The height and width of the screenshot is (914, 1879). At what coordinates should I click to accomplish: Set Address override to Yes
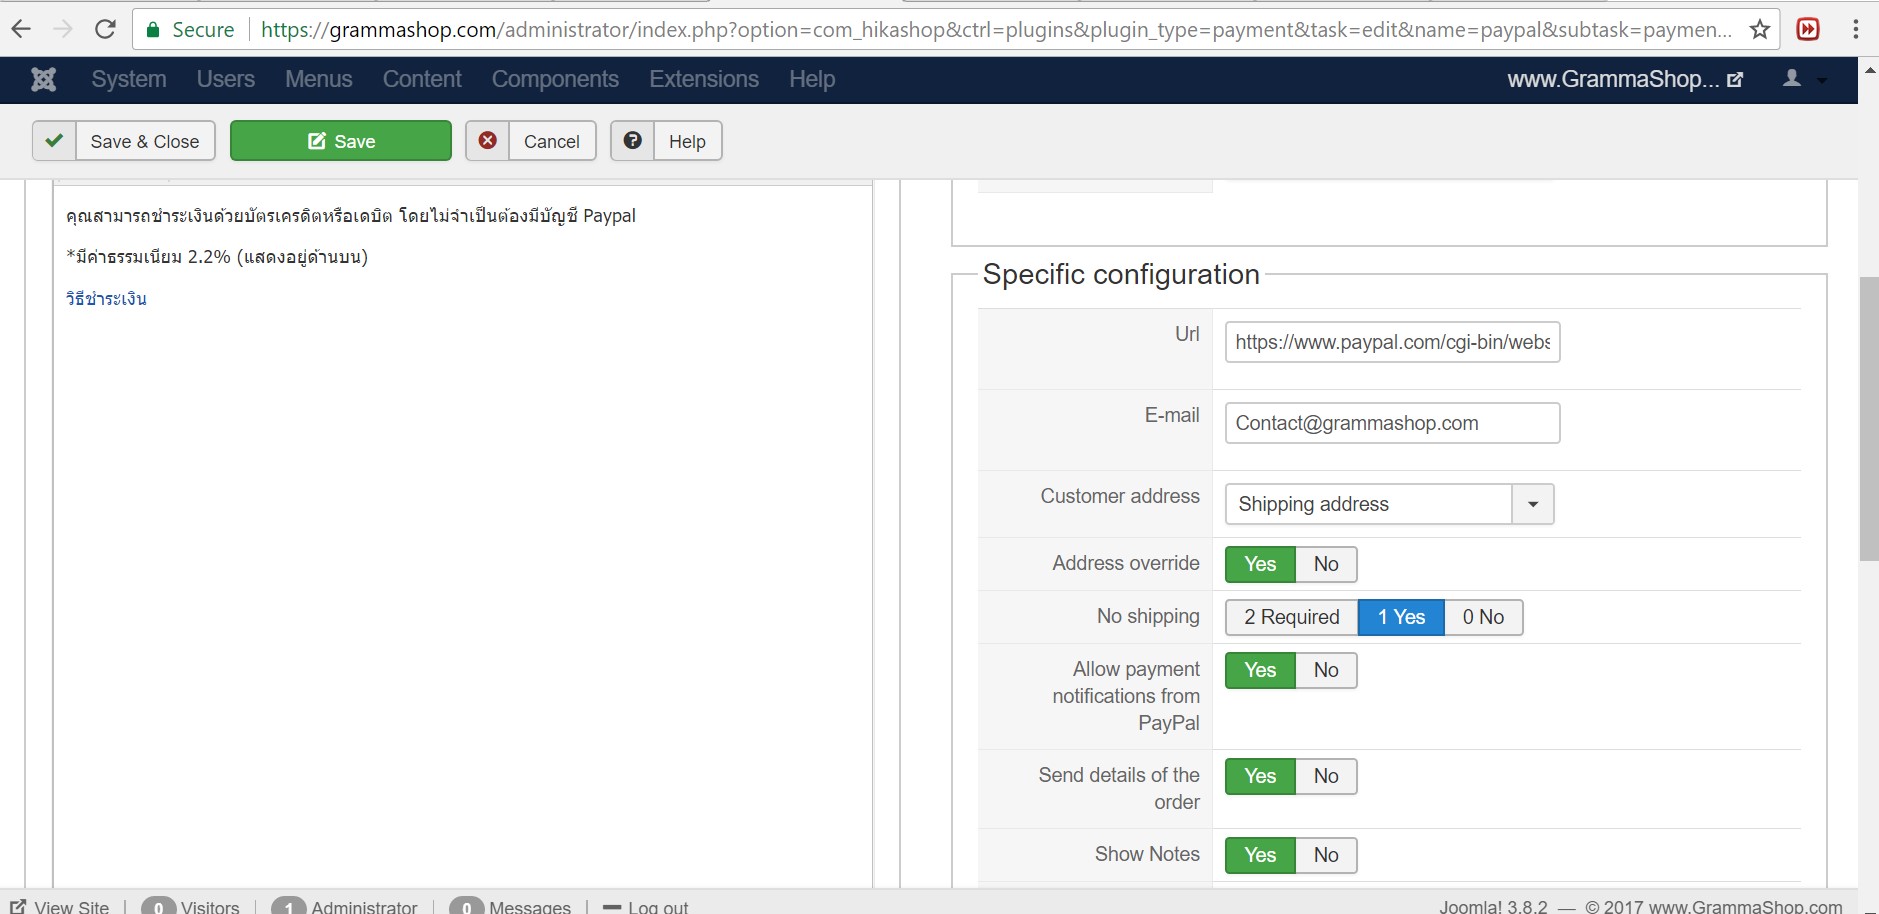pos(1260,564)
